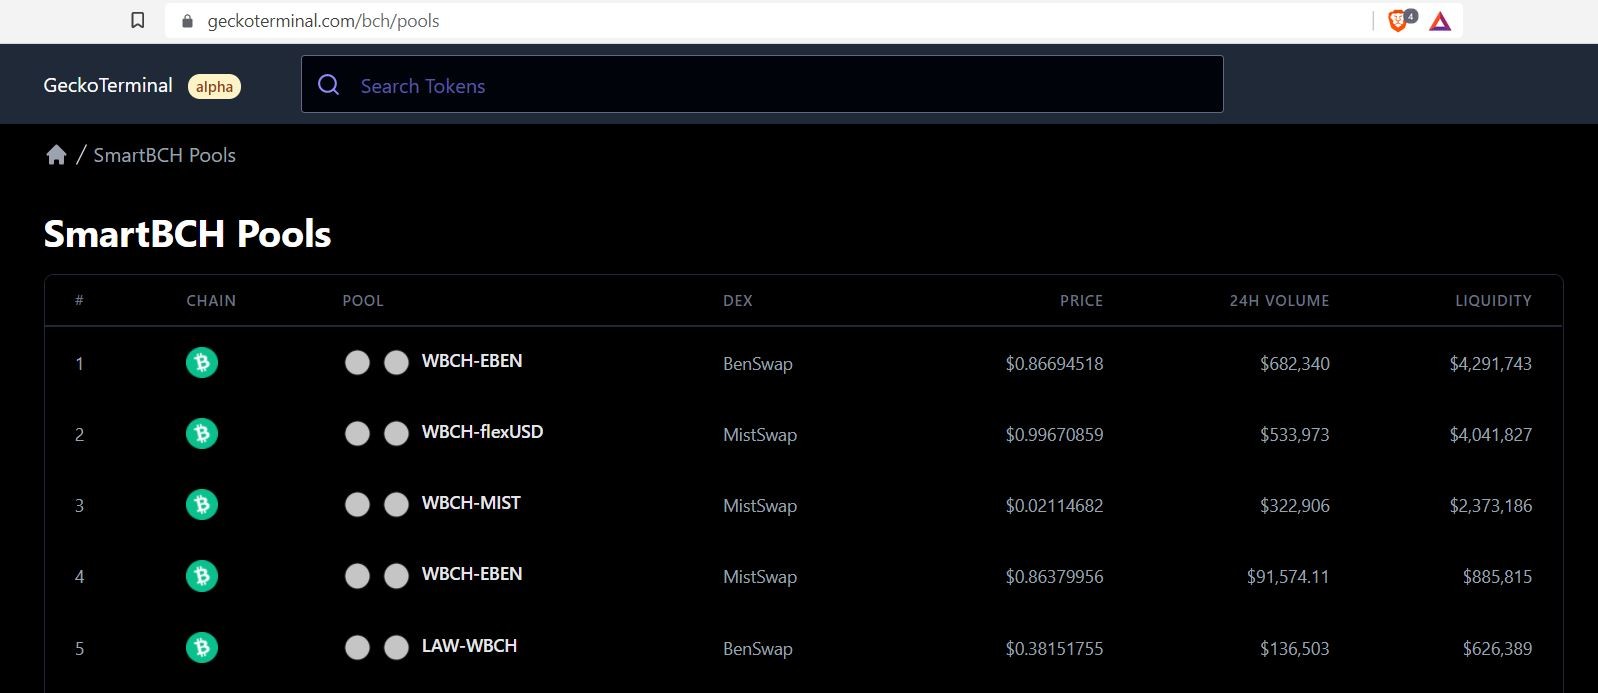Focus the Search Tokens field
The height and width of the screenshot is (693, 1598).
pyautogui.click(x=762, y=84)
